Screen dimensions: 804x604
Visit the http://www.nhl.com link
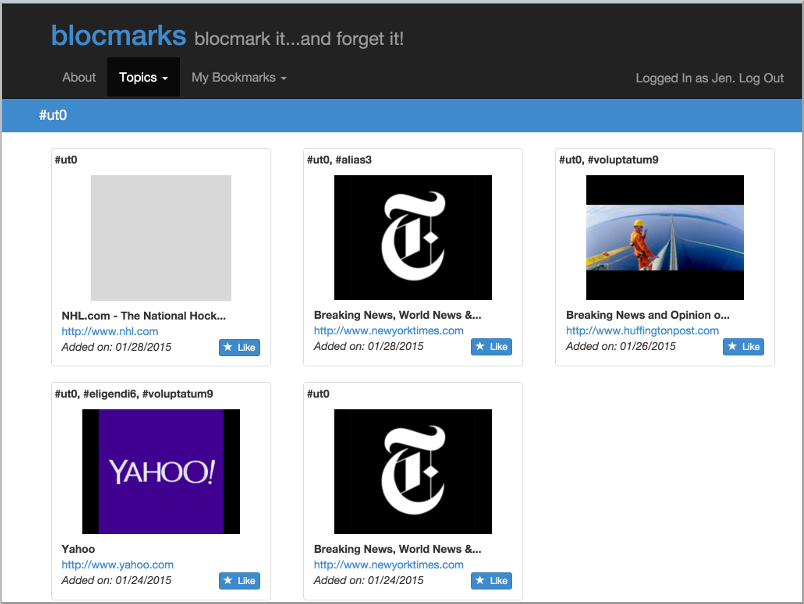pyautogui.click(x=110, y=331)
